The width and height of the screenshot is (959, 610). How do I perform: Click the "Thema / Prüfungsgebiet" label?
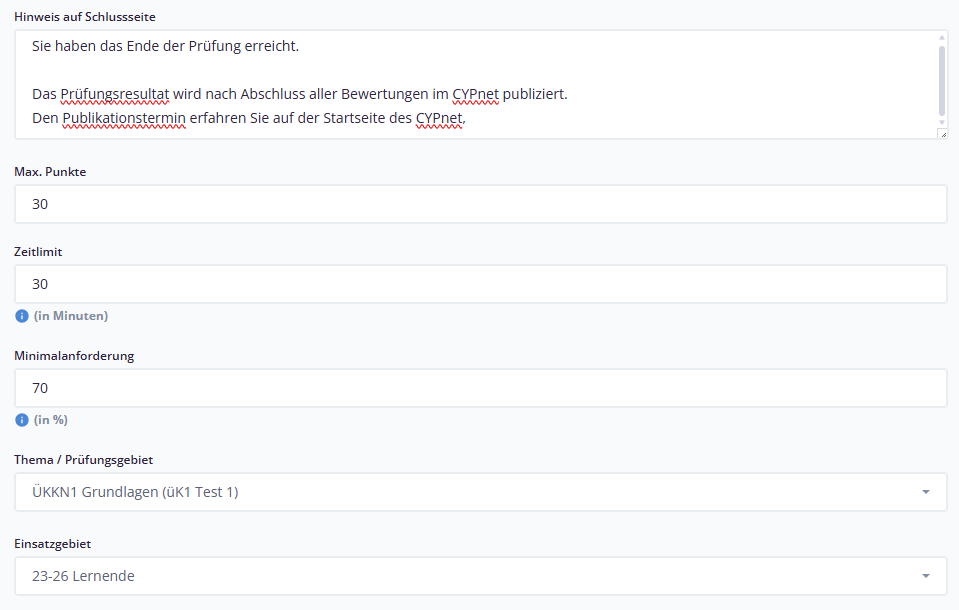click(84, 460)
